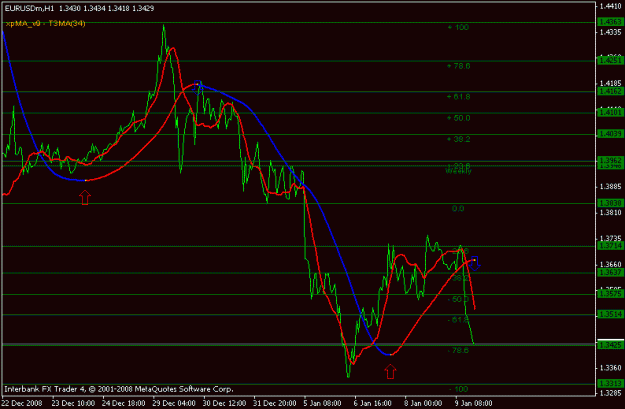Viewport: 625px width, 409px height.
Task: Click the 23 Dec 10:00 time label
Action: point(73,403)
